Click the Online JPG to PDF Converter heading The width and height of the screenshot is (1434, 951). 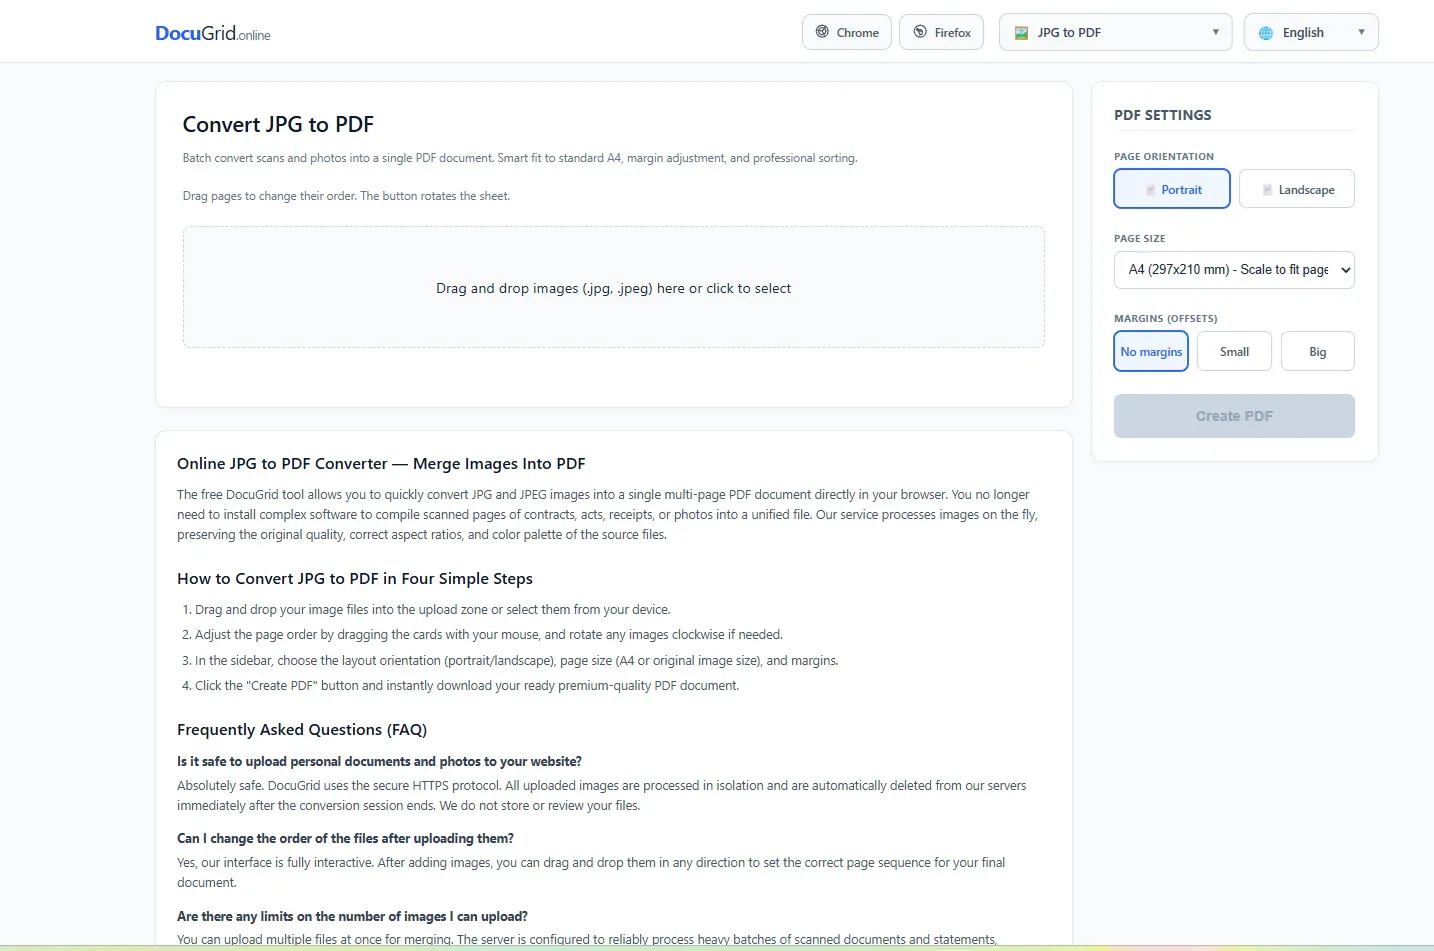tap(381, 464)
